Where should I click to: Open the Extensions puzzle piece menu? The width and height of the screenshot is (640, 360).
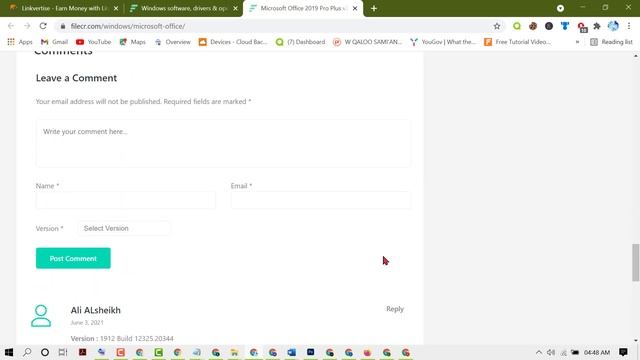597,26
